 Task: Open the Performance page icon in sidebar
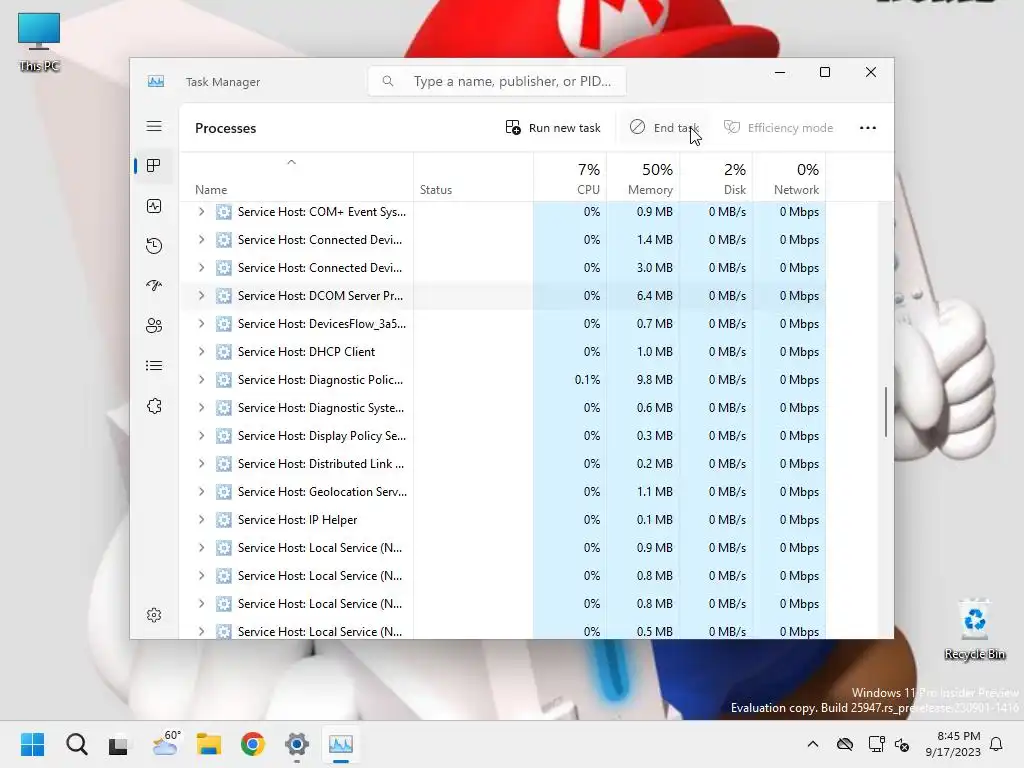(x=154, y=206)
